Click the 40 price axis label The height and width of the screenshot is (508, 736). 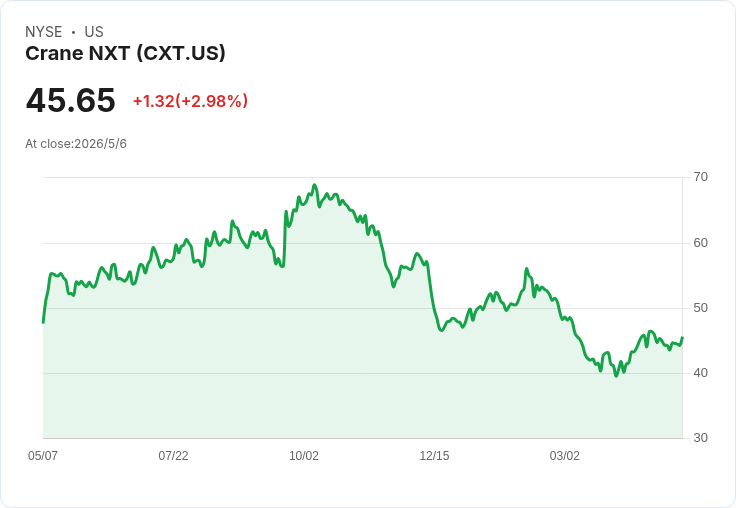pos(700,373)
